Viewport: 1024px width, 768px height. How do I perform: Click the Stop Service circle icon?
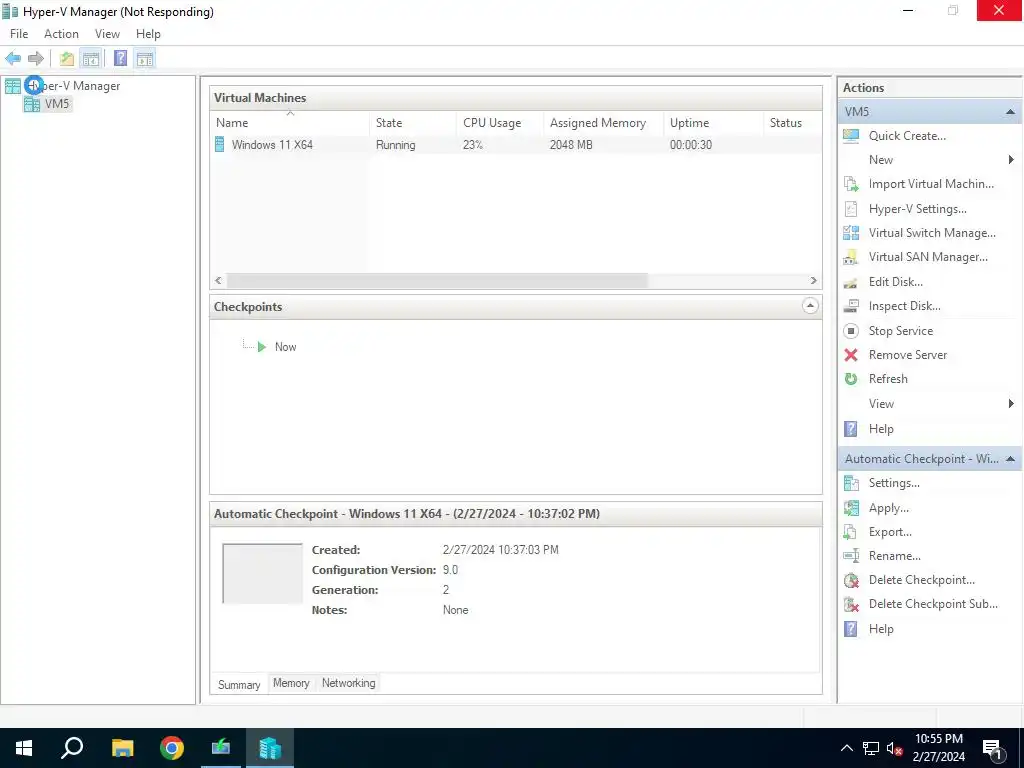pyautogui.click(x=851, y=330)
